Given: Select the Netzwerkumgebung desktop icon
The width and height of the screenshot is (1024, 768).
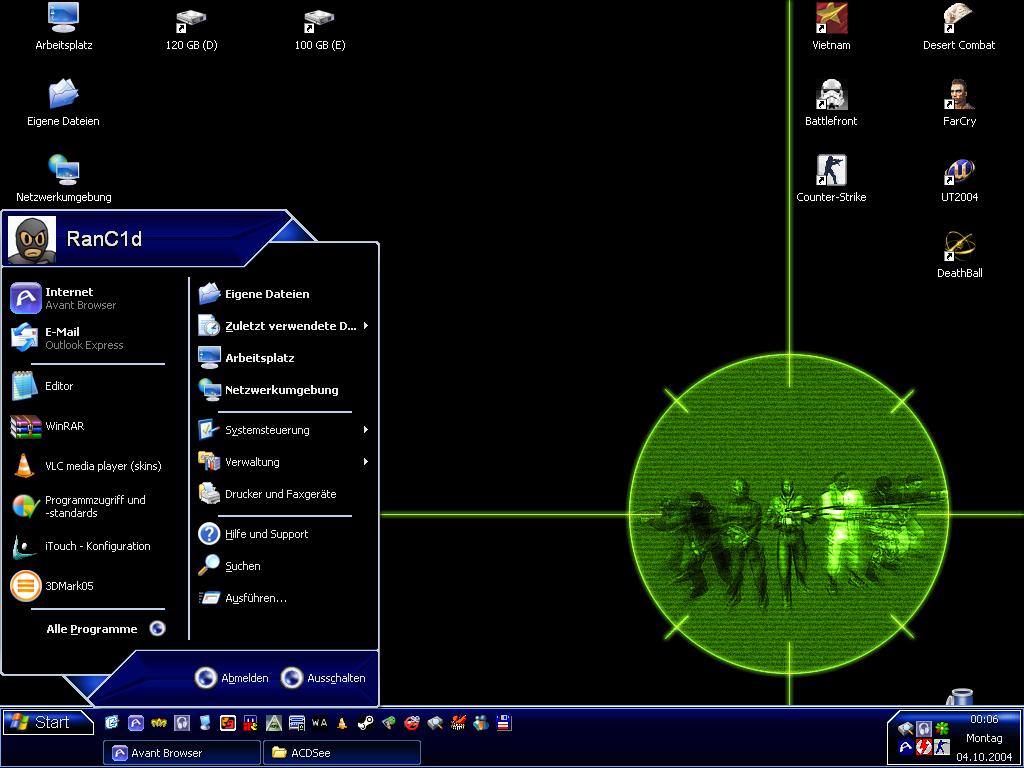Looking at the screenshot, I should click(63, 178).
